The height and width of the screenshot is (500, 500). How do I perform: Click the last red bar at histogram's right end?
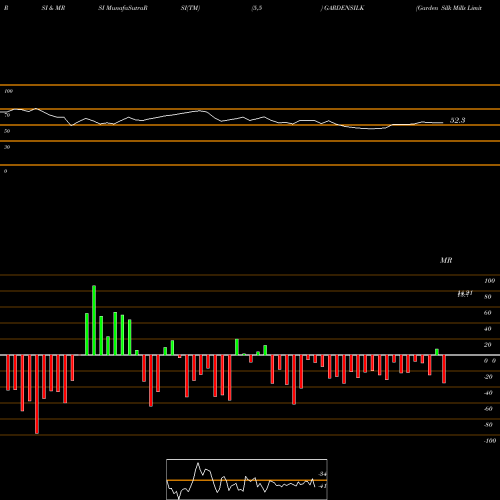point(444,369)
